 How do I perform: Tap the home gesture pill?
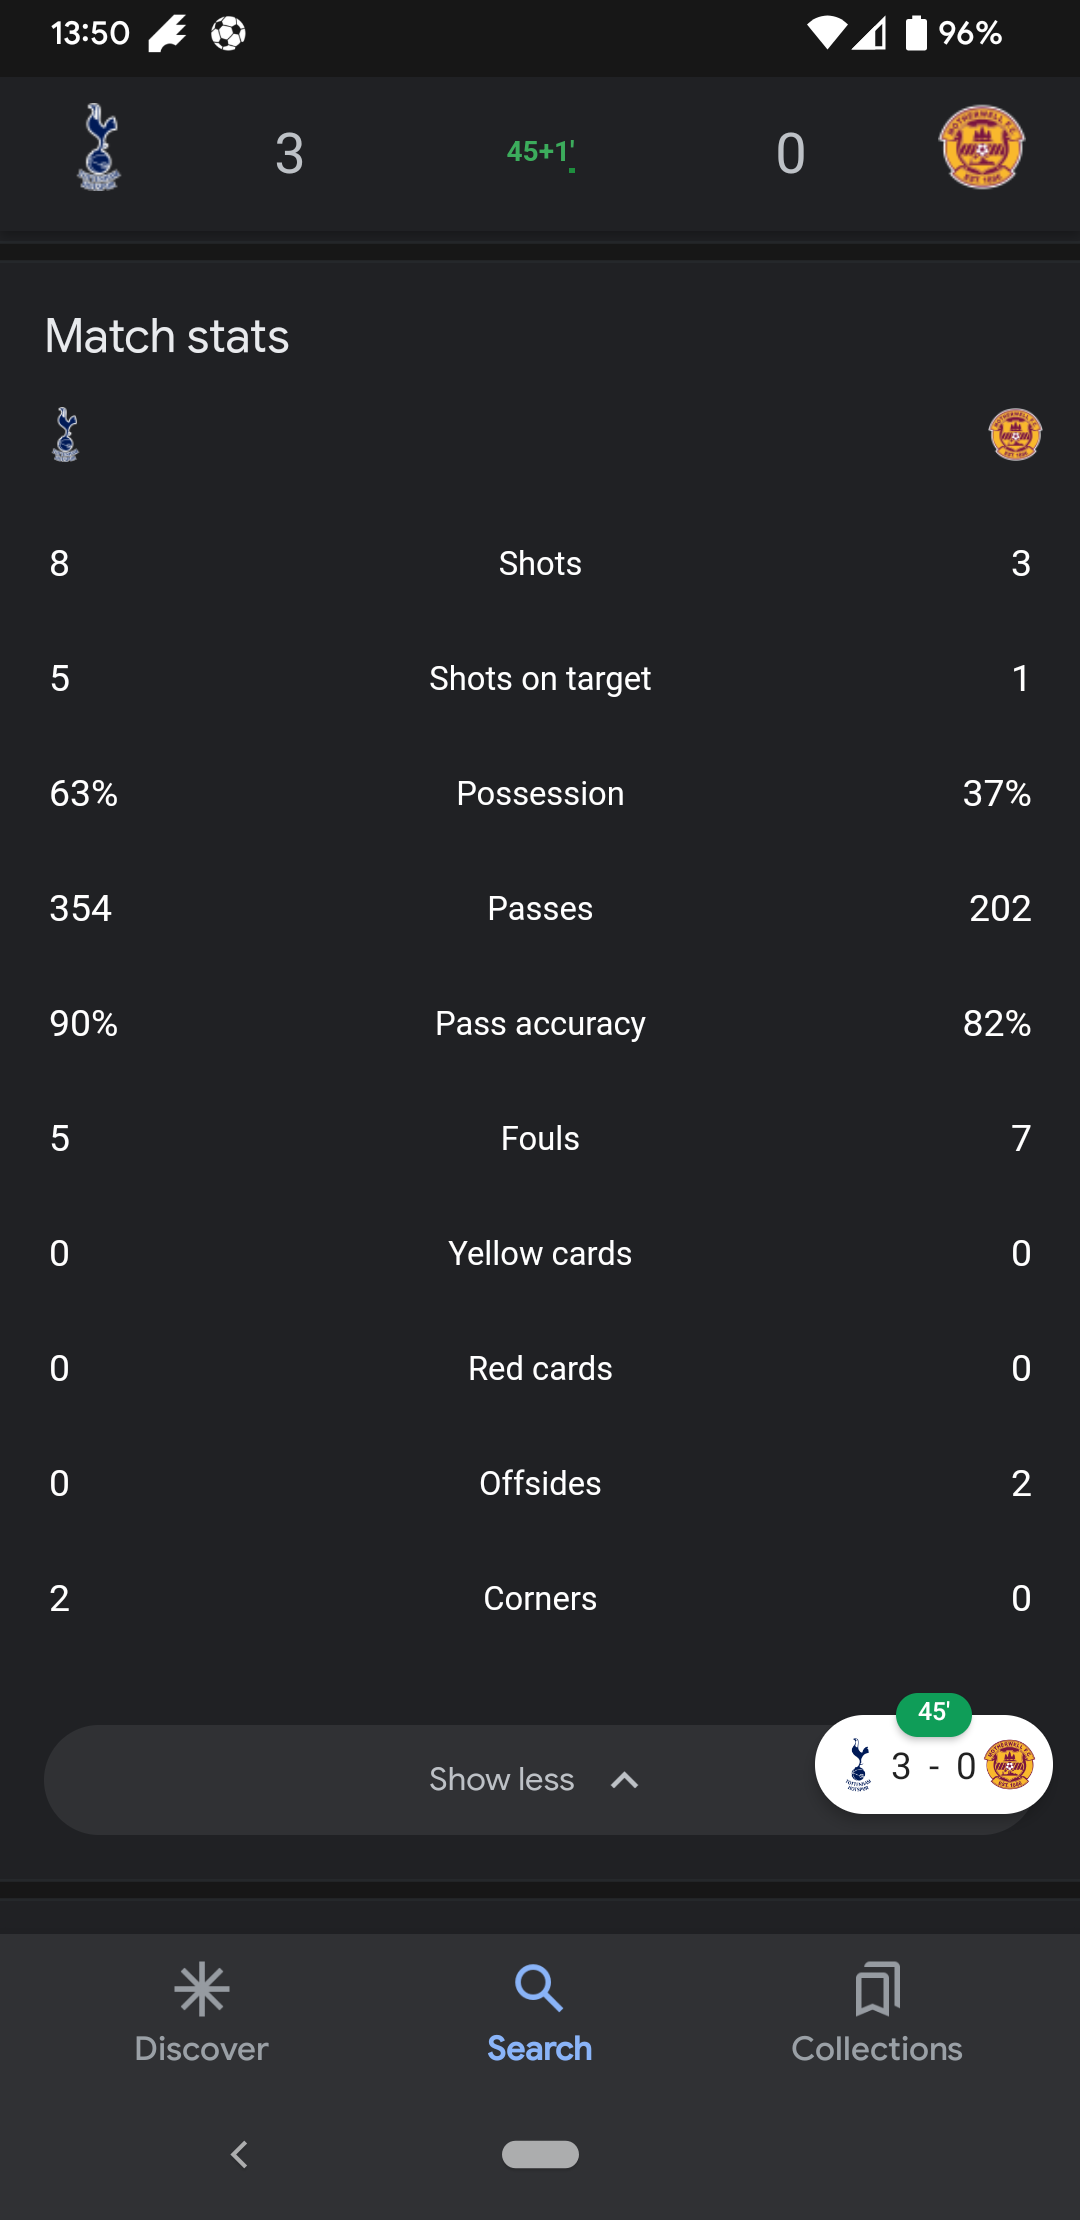[x=540, y=2154]
